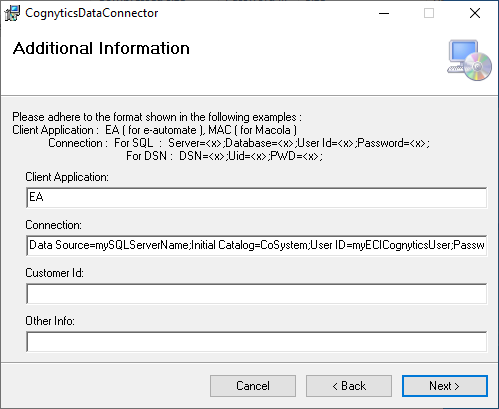This screenshot has width=499, height=409.
Task: Proceed with the Next button
Action: [x=445, y=386]
